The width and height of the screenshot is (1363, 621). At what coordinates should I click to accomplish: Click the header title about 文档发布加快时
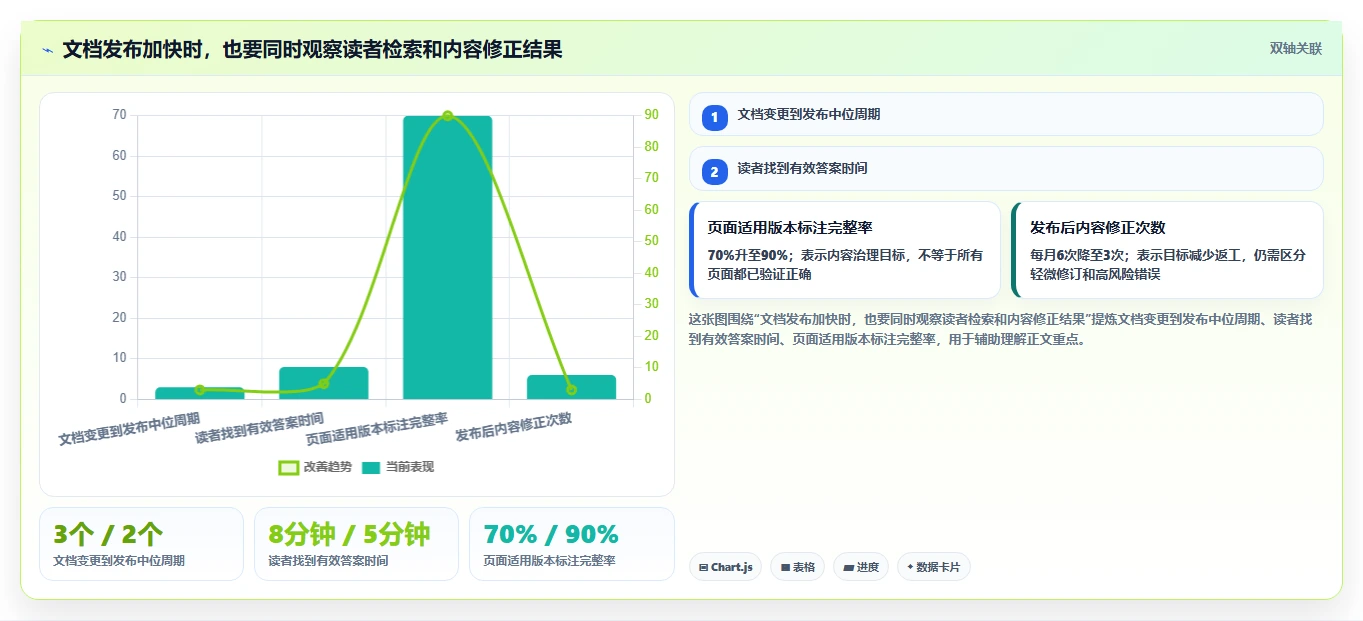pos(312,50)
